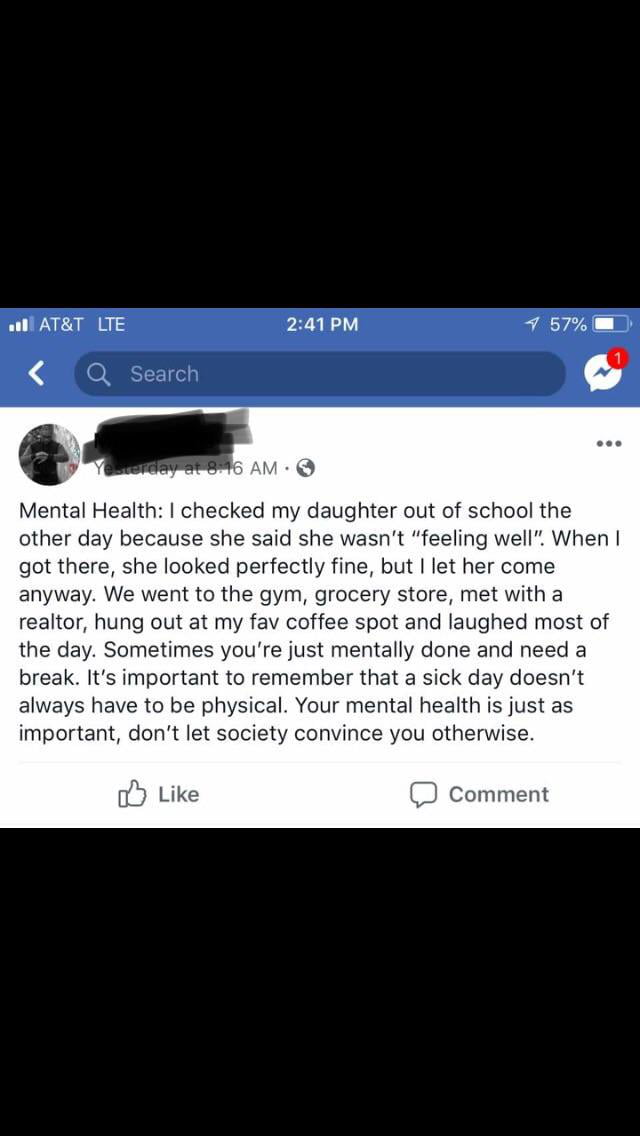Viewport: 640px width, 1136px height.
Task: Open the Messenger icon with notification badge
Action: (x=603, y=373)
